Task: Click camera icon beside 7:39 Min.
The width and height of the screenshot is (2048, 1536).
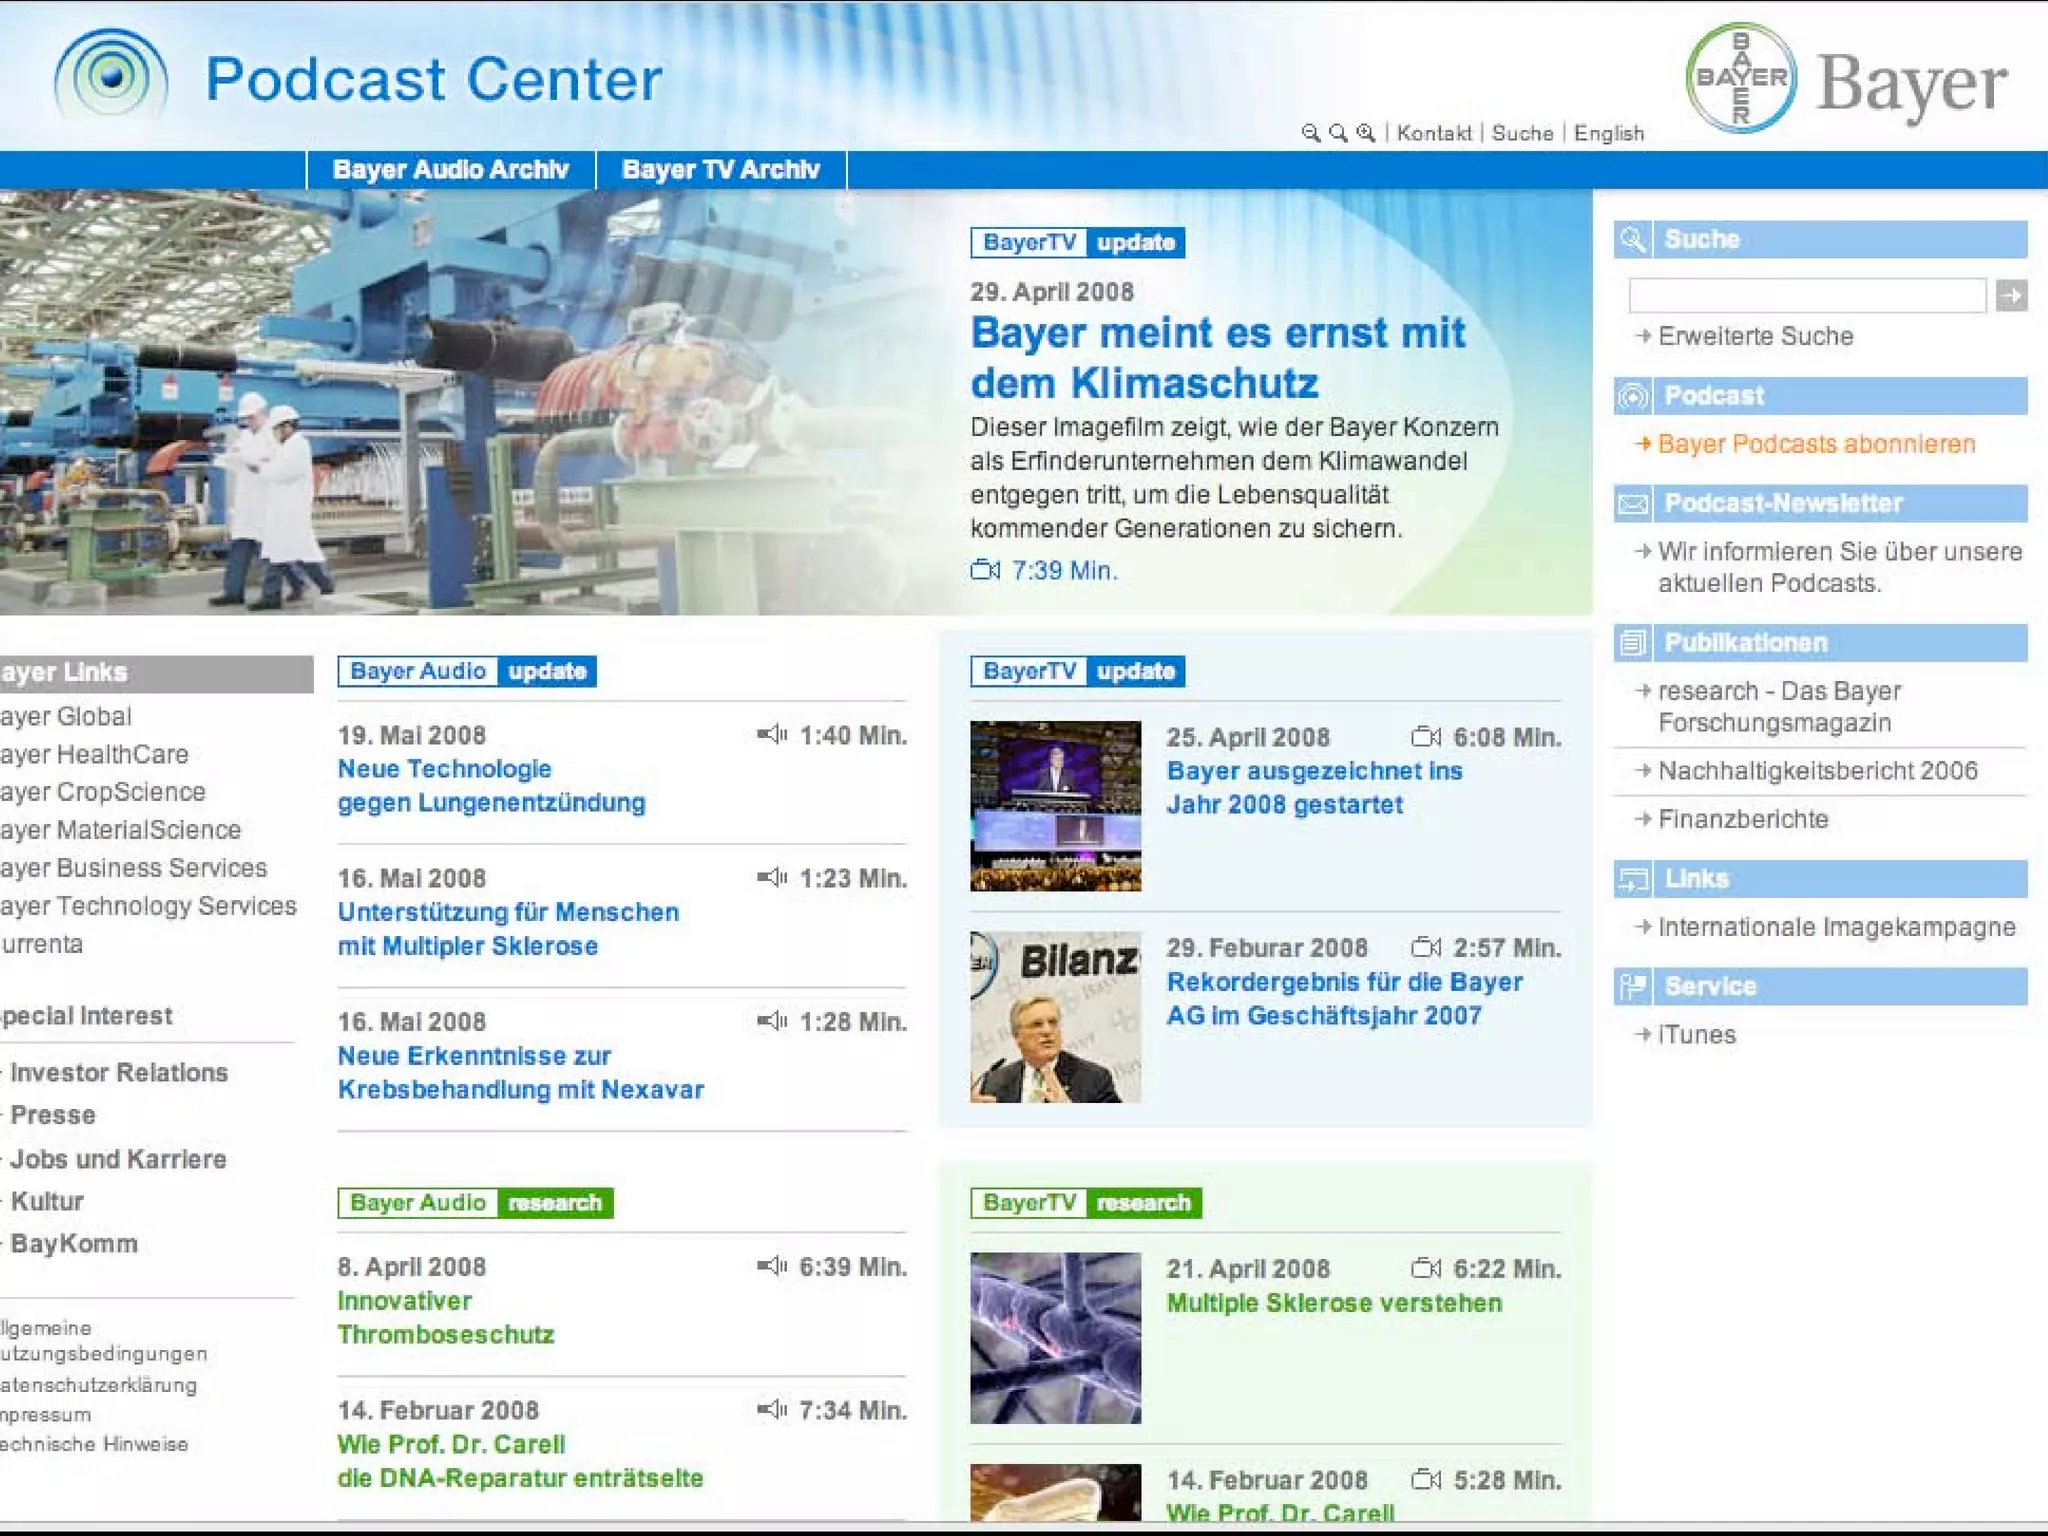Action: [985, 570]
